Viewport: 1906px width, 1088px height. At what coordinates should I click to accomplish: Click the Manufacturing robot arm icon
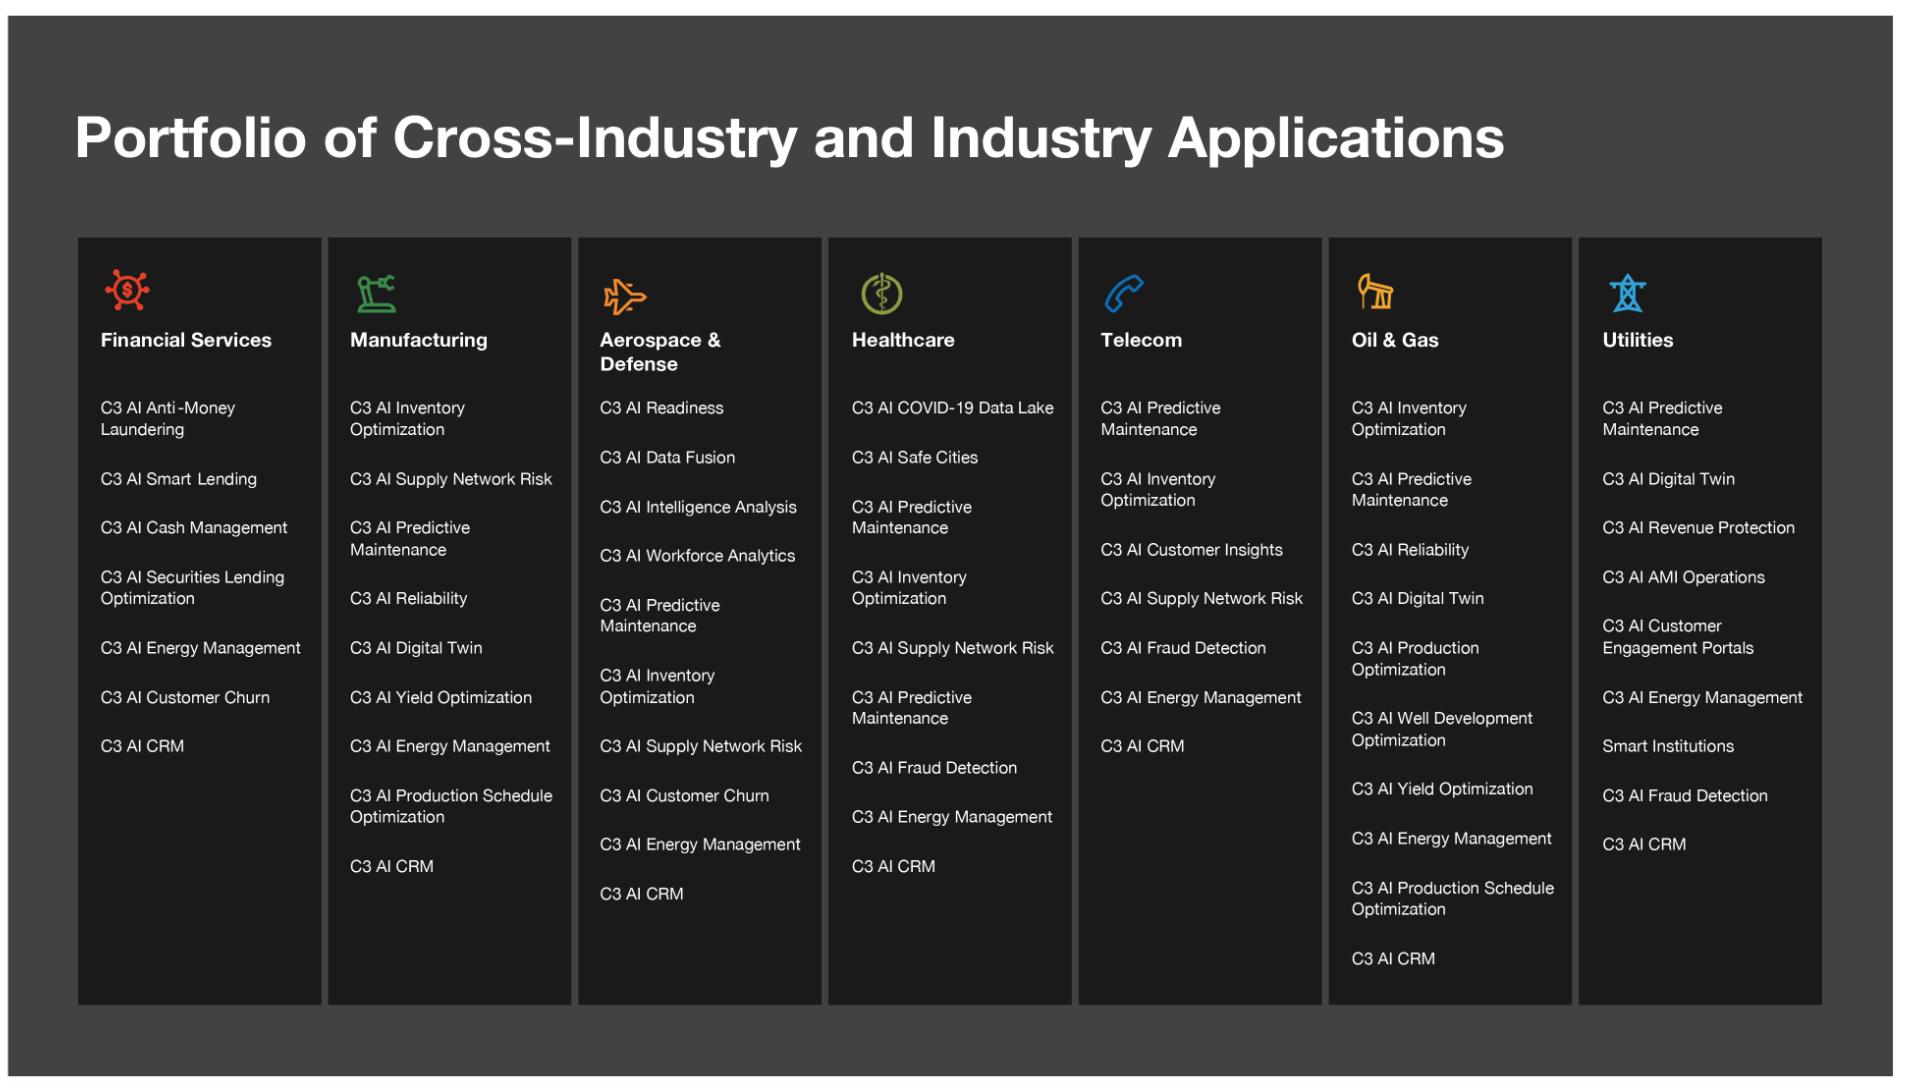coord(377,293)
